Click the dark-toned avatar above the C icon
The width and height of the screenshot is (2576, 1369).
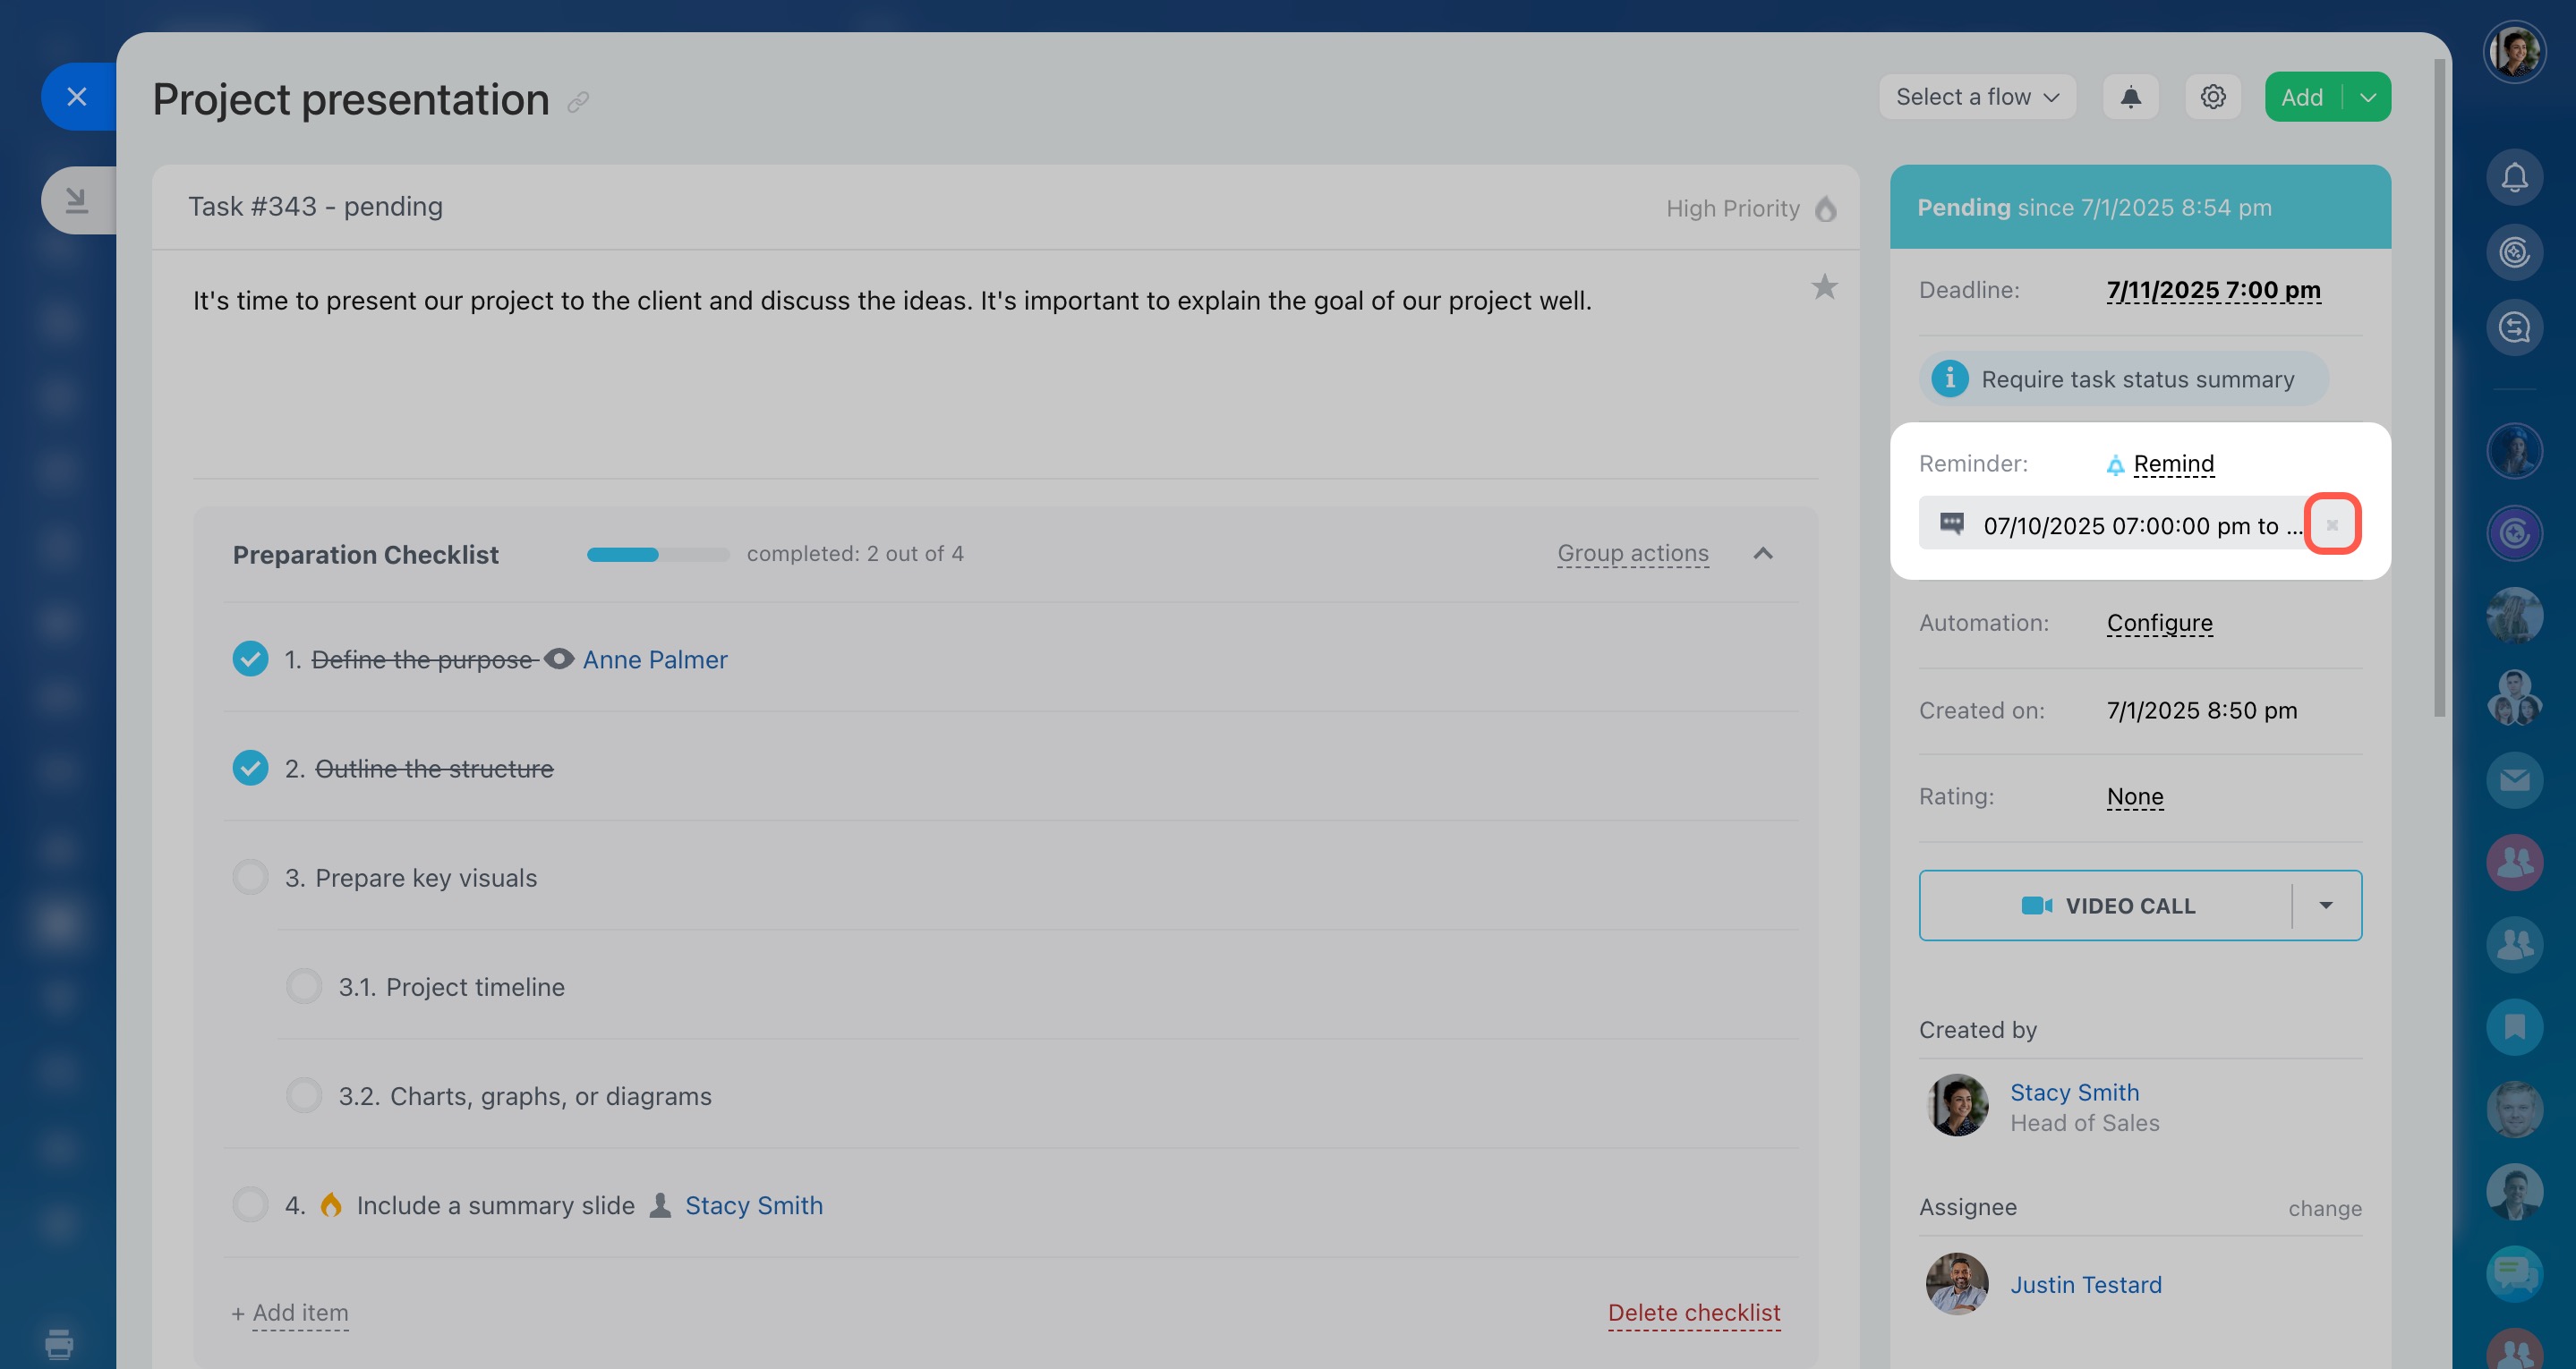pos(2514,450)
